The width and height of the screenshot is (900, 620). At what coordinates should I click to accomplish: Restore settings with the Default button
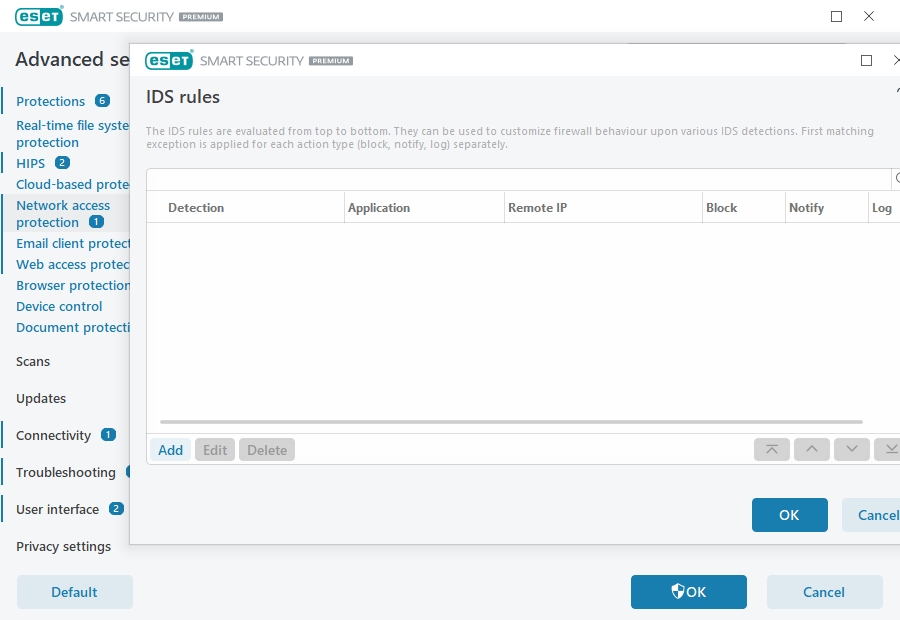pos(75,592)
